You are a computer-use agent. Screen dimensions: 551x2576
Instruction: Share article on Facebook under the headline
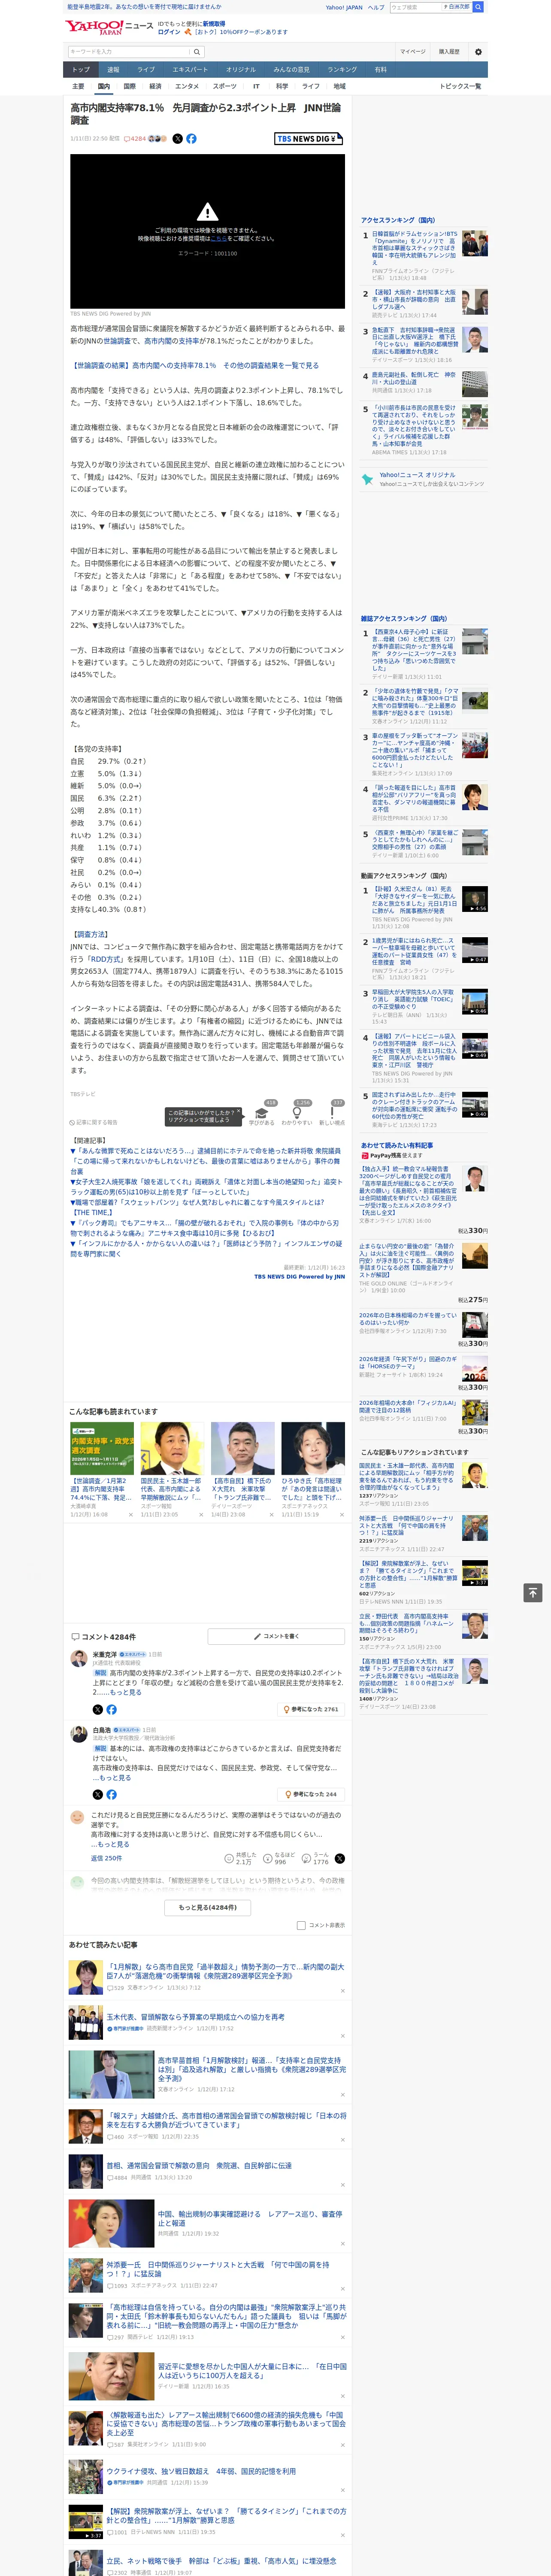(191, 139)
